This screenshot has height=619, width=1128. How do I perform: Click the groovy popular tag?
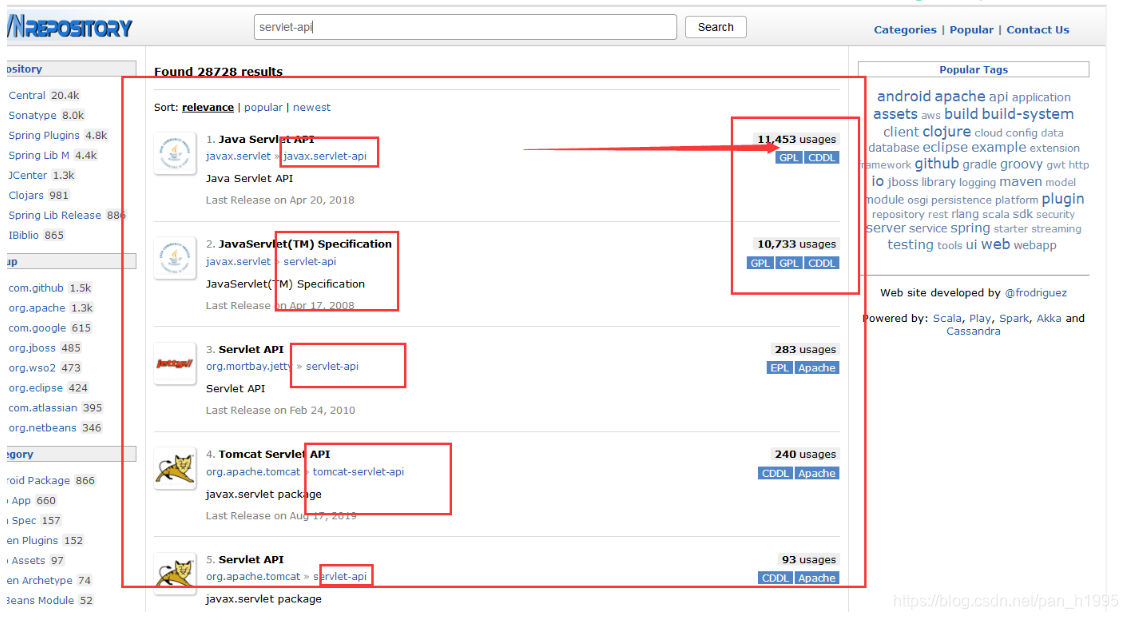pyautogui.click(x=1021, y=164)
